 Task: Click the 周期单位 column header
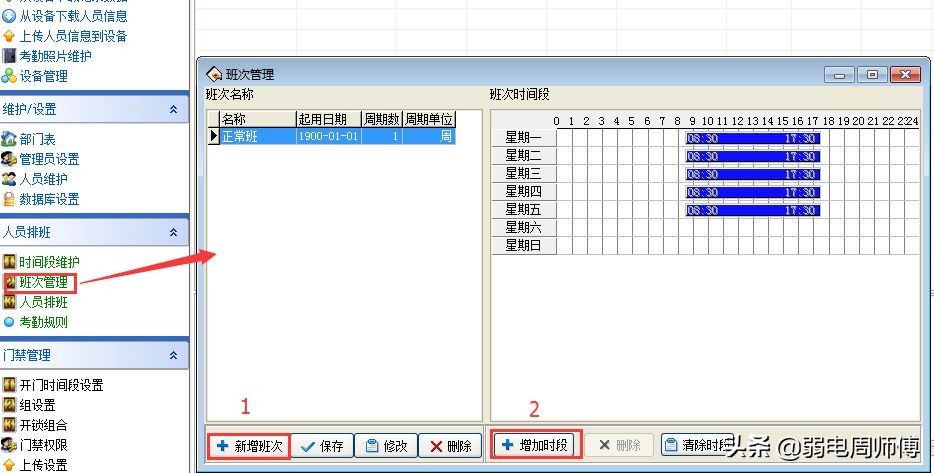click(x=429, y=119)
